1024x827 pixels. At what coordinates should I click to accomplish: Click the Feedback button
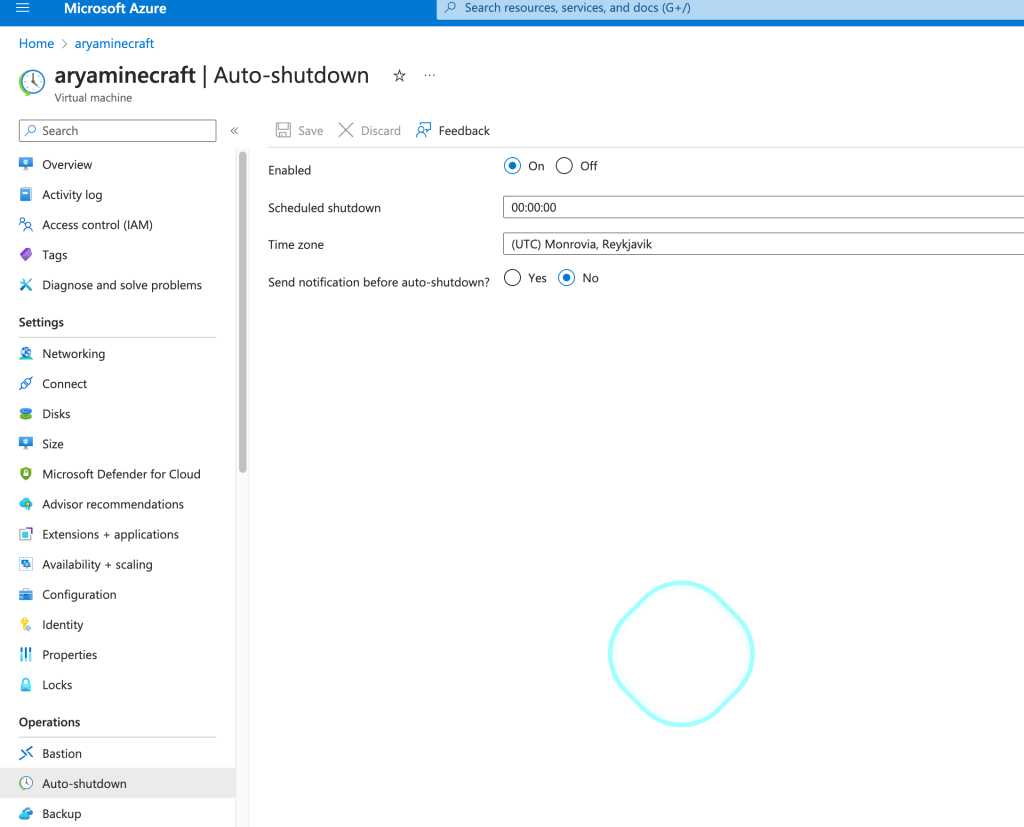click(453, 130)
